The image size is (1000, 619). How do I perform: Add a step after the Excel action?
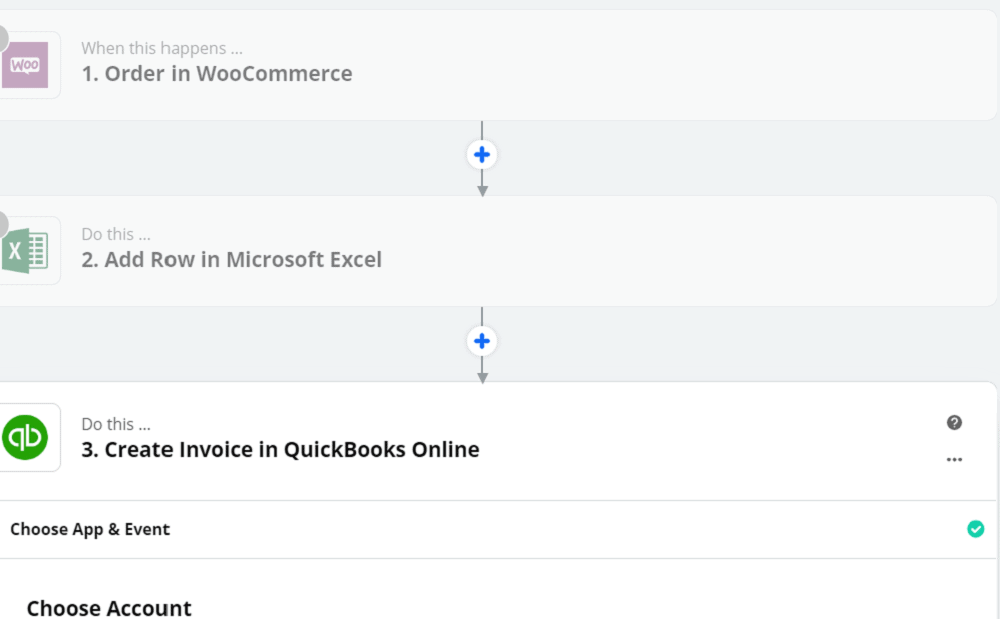tap(482, 341)
